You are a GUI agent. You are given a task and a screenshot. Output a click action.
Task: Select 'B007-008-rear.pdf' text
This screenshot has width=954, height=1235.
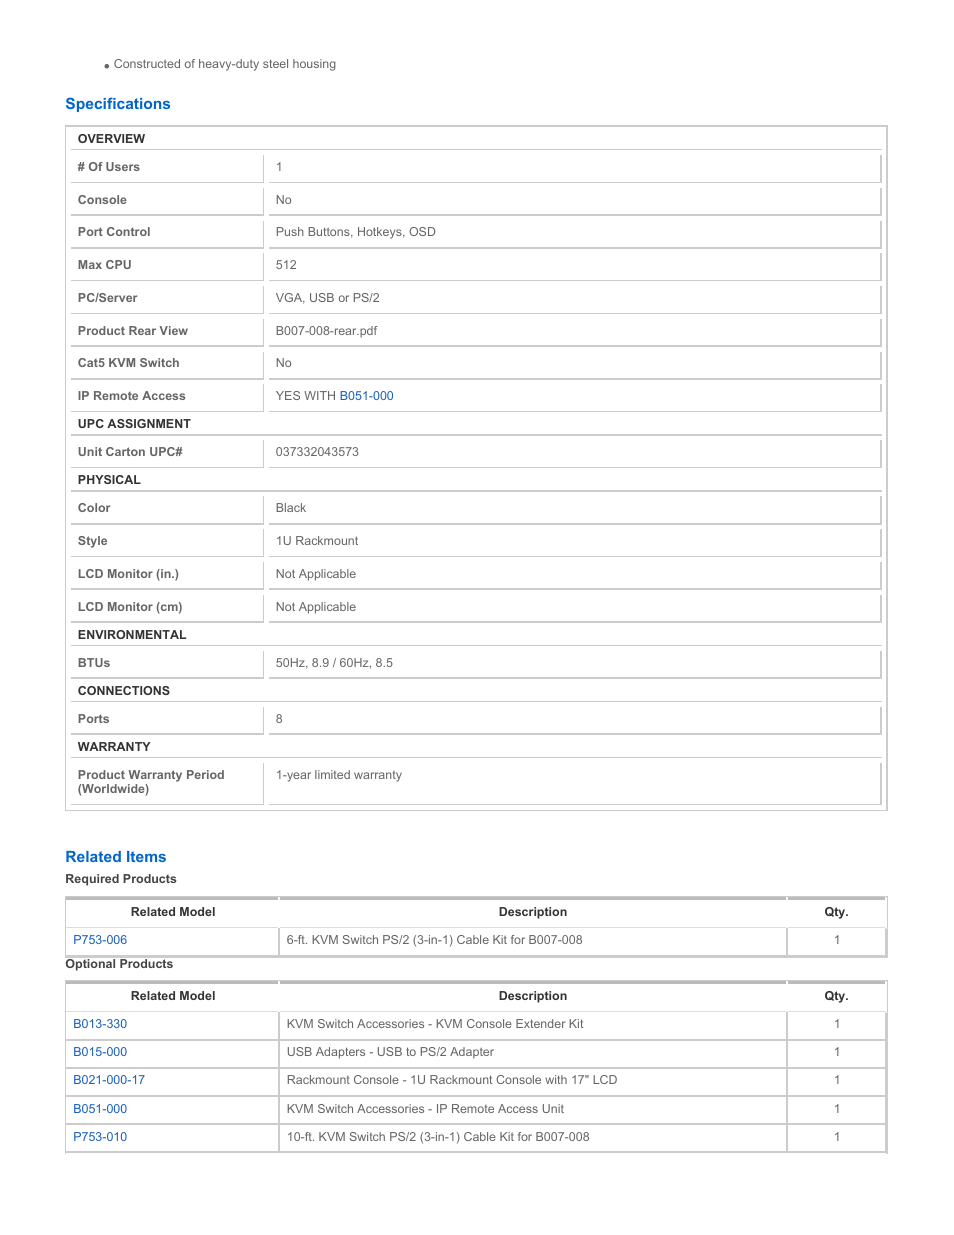tap(326, 331)
